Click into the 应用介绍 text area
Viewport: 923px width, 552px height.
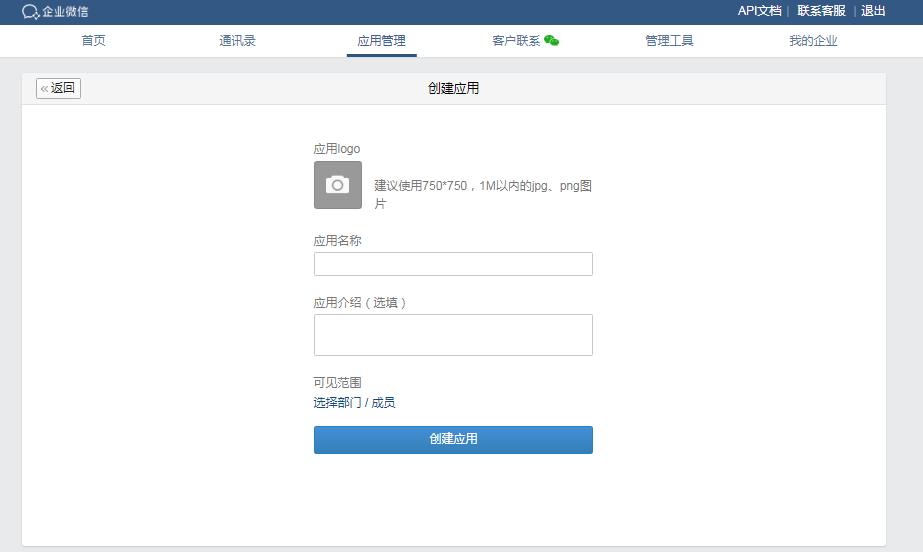[453, 335]
